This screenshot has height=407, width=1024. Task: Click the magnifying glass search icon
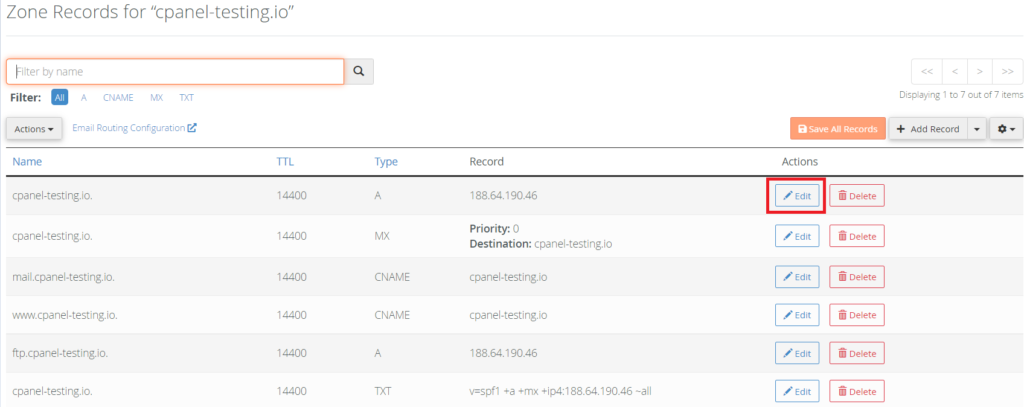coord(359,71)
